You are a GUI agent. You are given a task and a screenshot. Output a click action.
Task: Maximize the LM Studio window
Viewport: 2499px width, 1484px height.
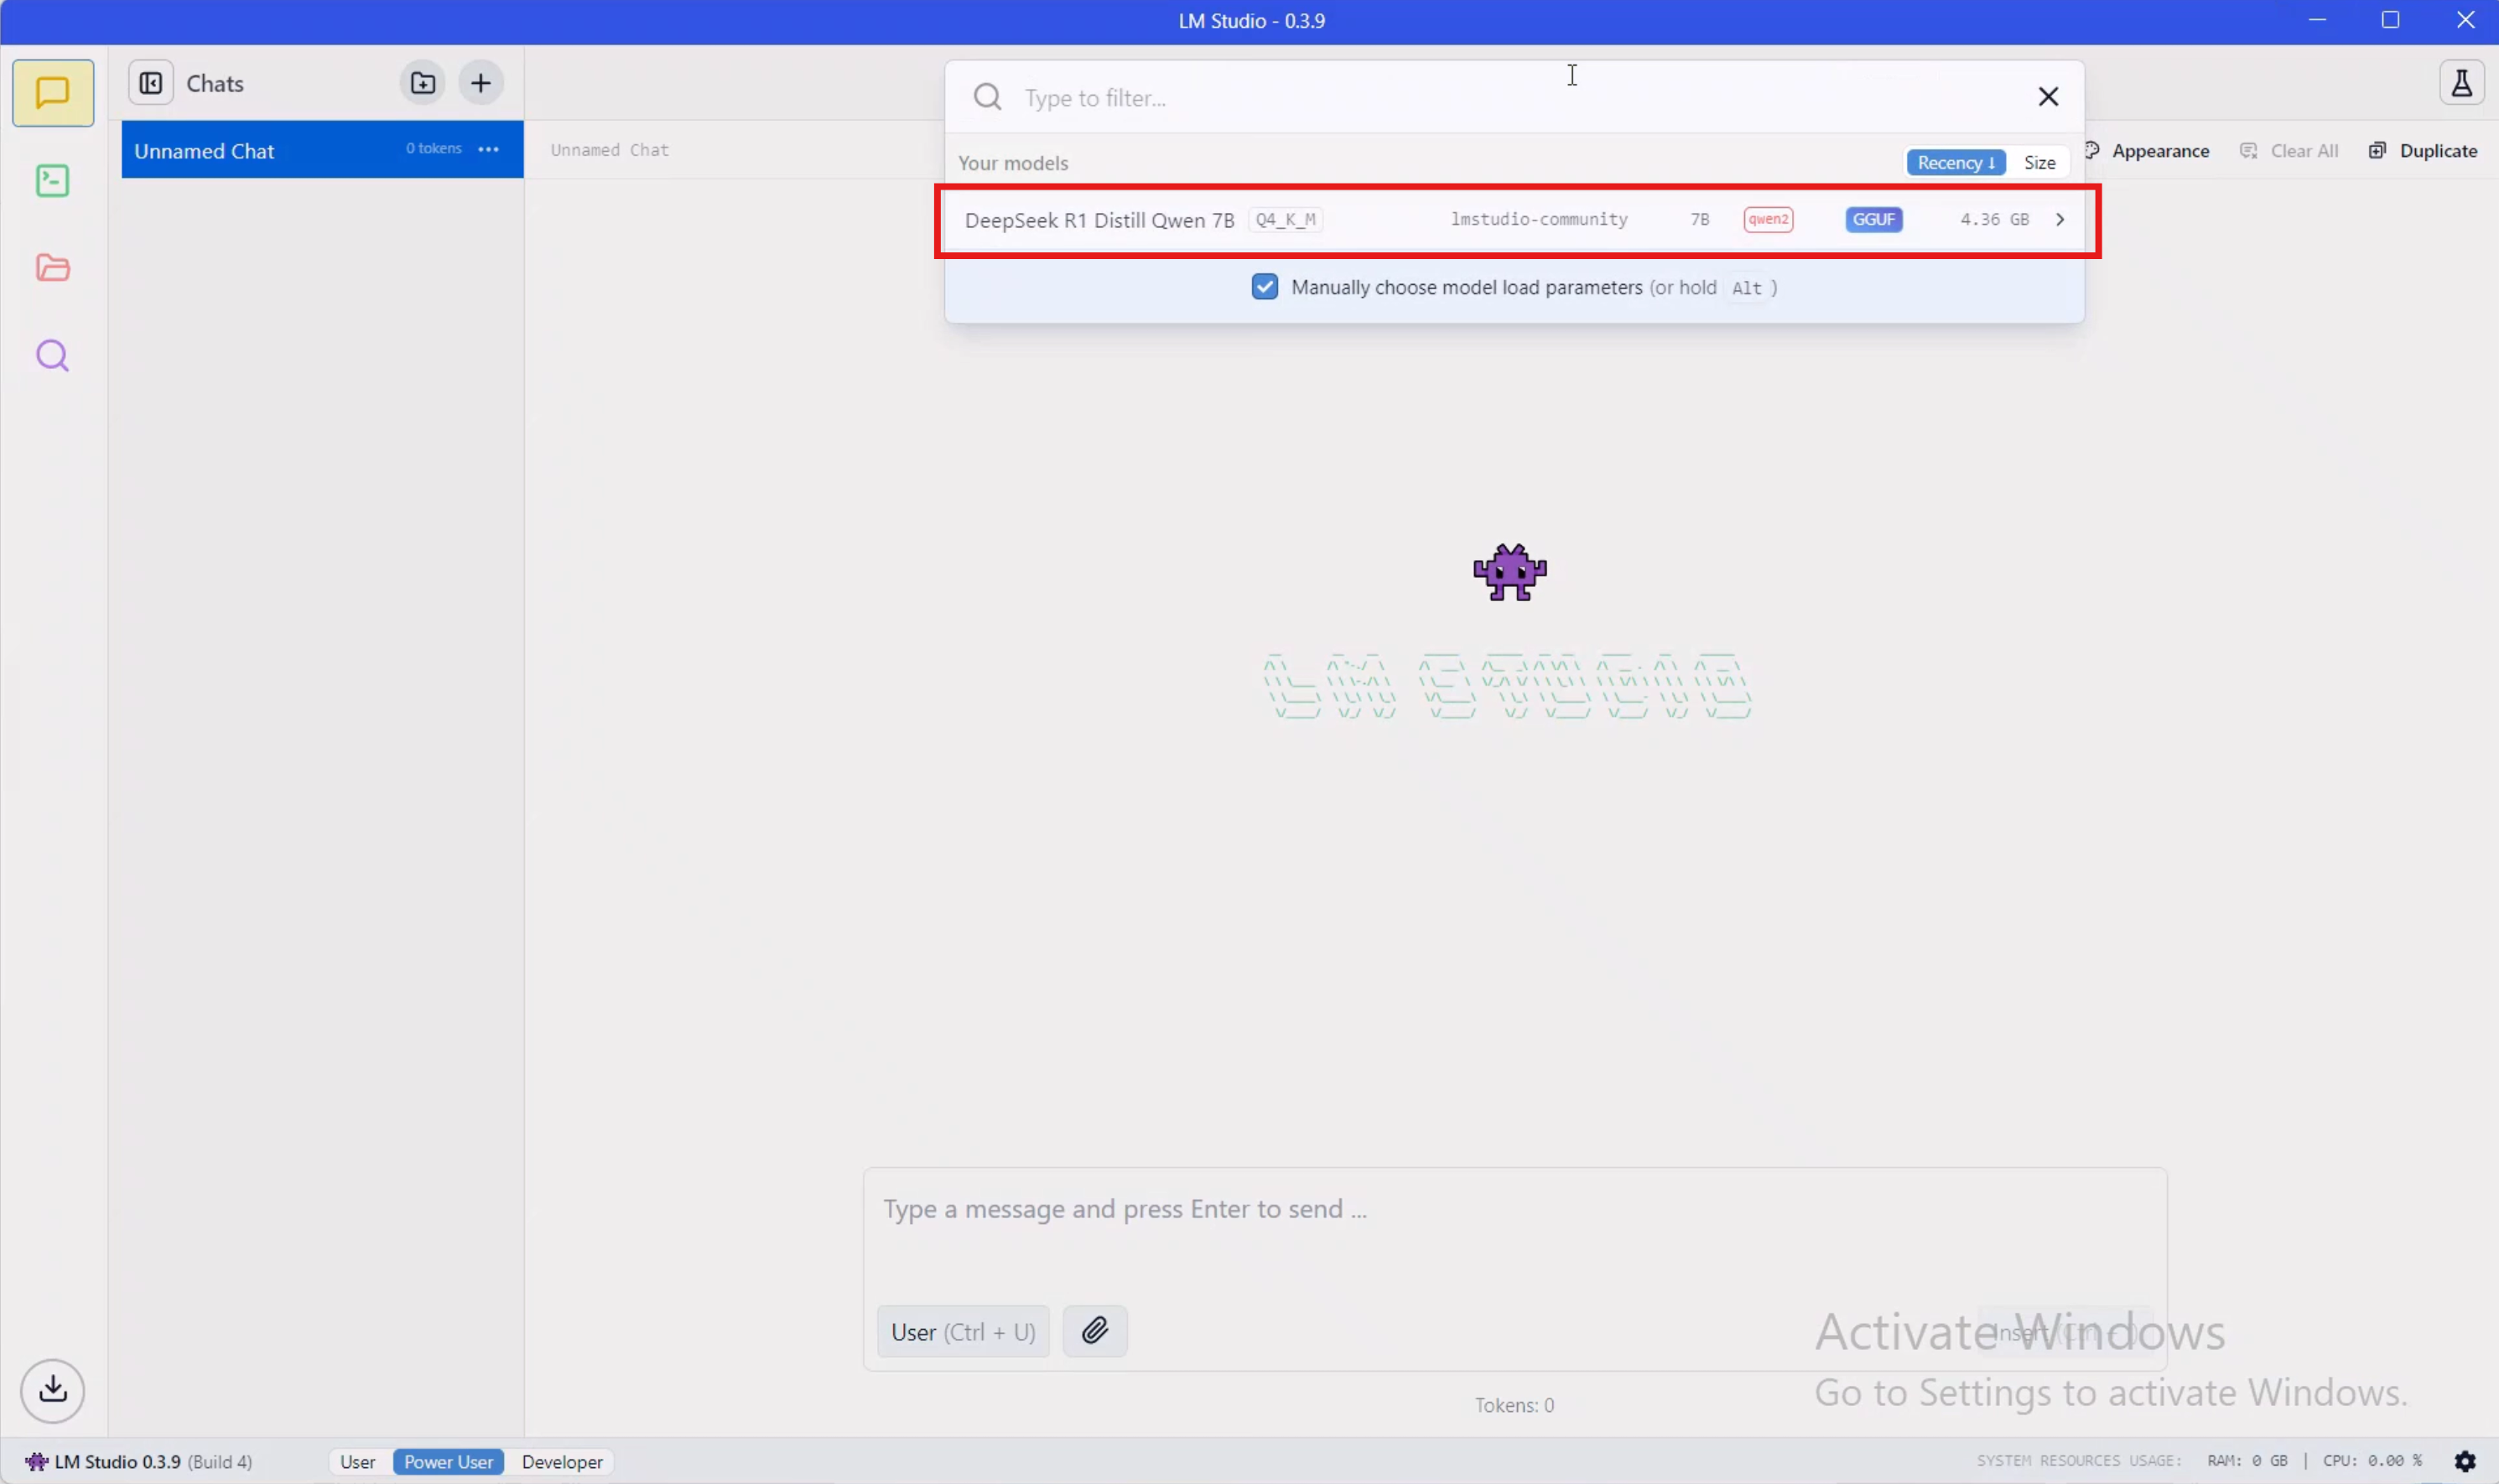pos(2390,20)
